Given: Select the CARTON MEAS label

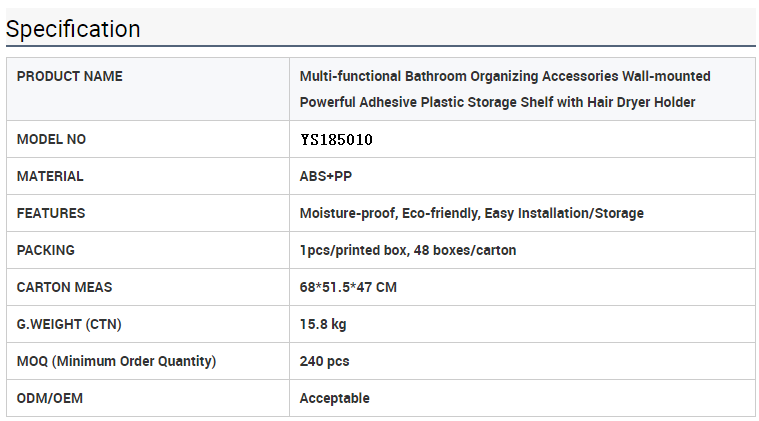Looking at the screenshot, I should pos(64,287).
